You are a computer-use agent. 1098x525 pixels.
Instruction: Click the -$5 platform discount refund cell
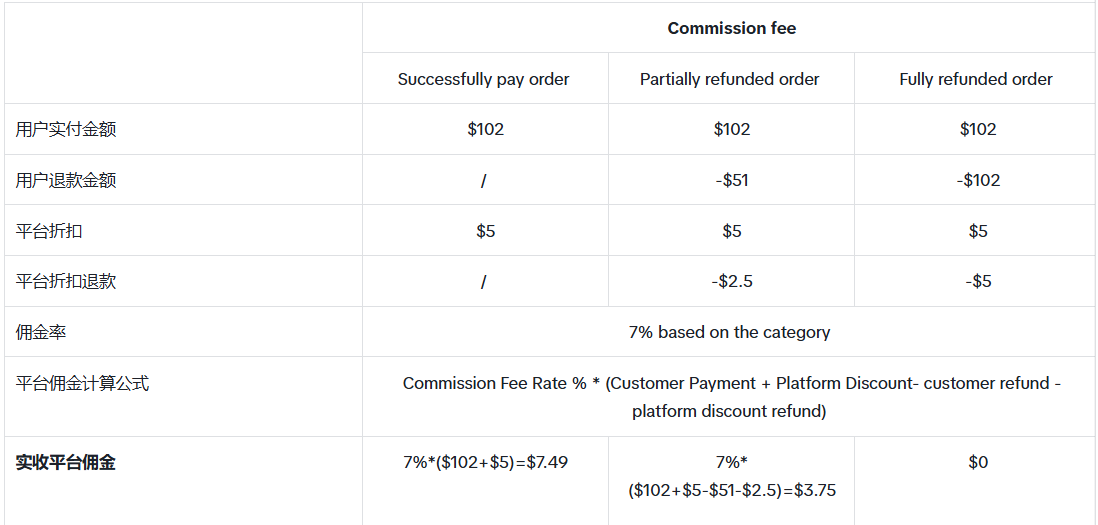click(977, 281)
